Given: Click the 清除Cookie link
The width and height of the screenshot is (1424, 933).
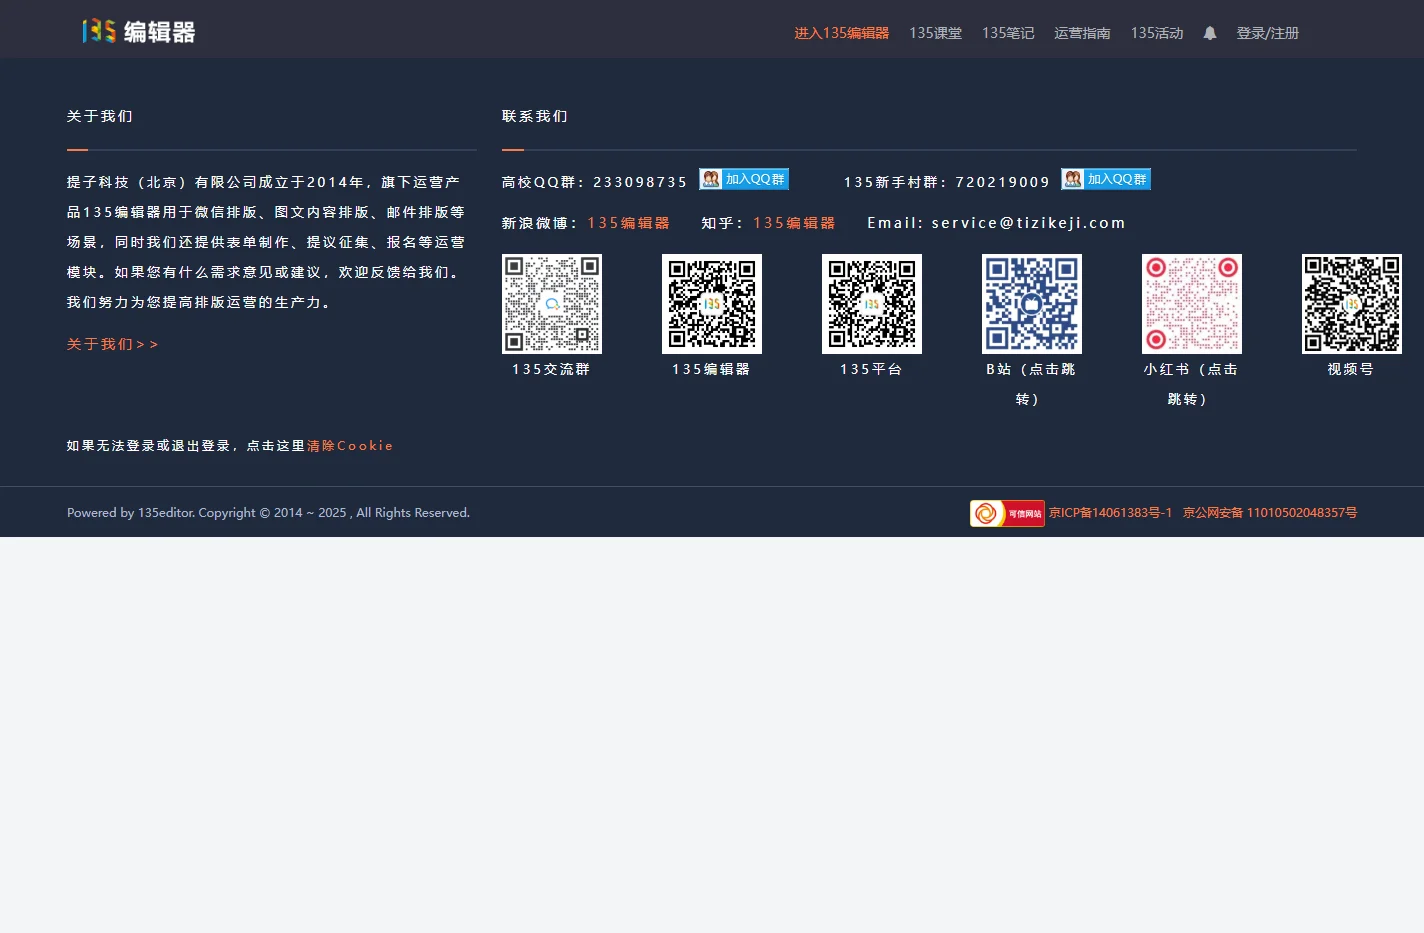Looking at the screenshot, I should click(350, 446).
